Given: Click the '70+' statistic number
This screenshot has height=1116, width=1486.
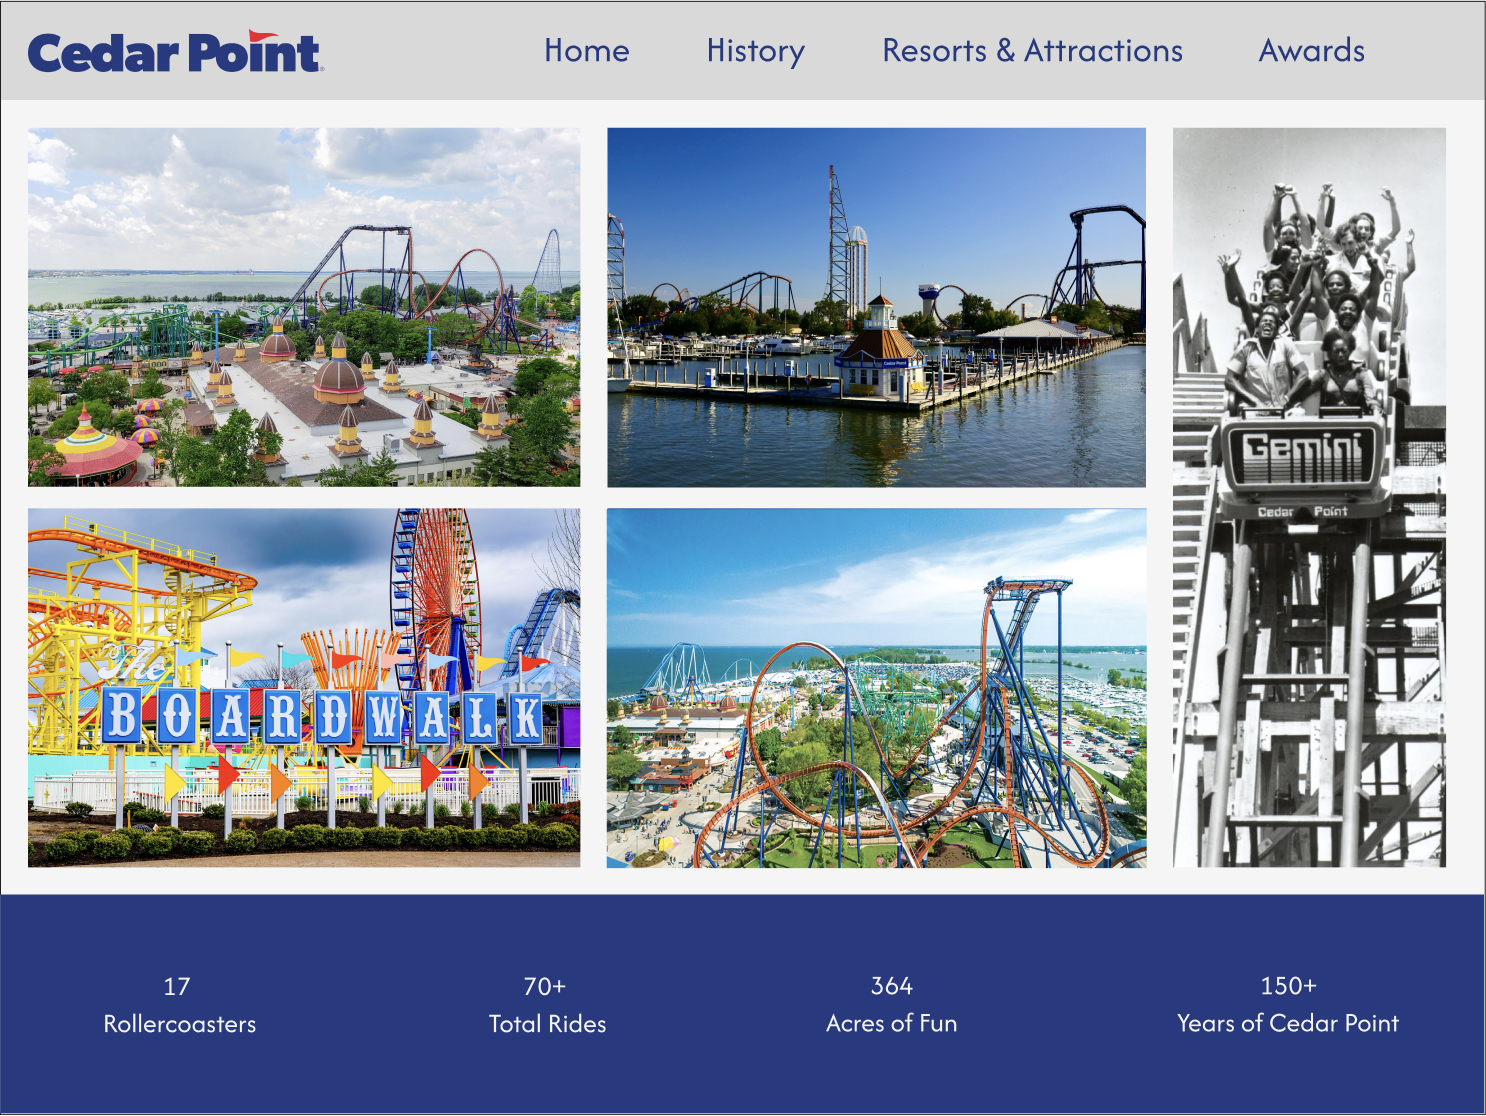Looking at the screenshot, I should click(545, 987).
